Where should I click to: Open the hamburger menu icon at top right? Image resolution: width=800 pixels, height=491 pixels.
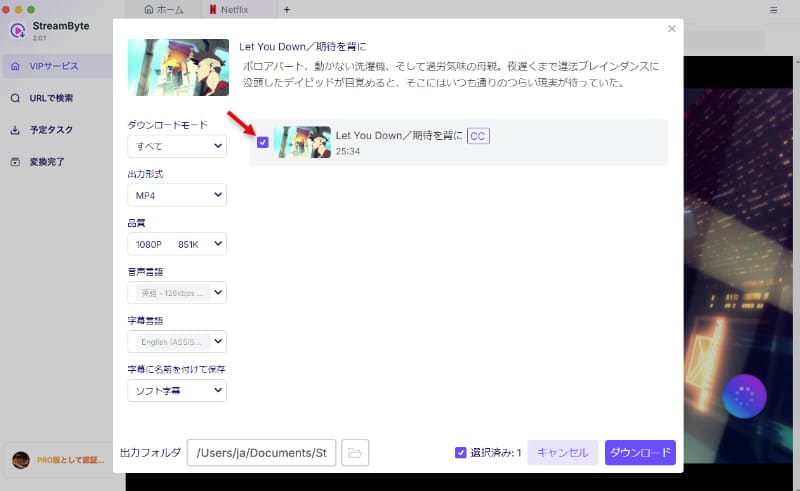(773, 10)
